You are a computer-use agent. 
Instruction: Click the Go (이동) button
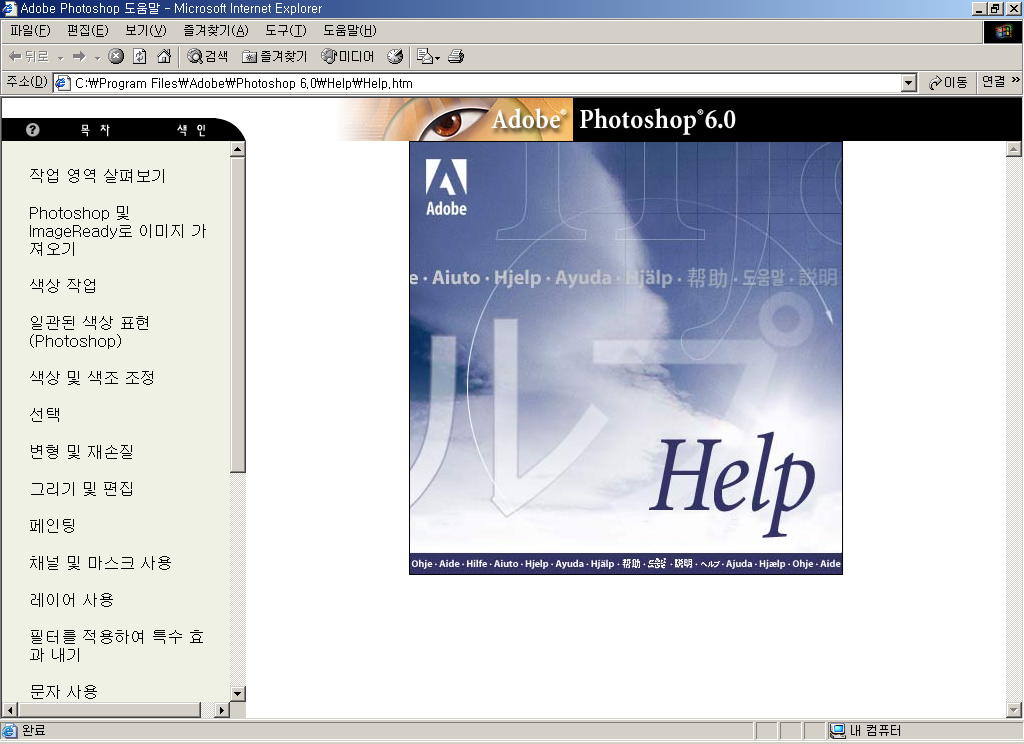click(x=948, y=82)
